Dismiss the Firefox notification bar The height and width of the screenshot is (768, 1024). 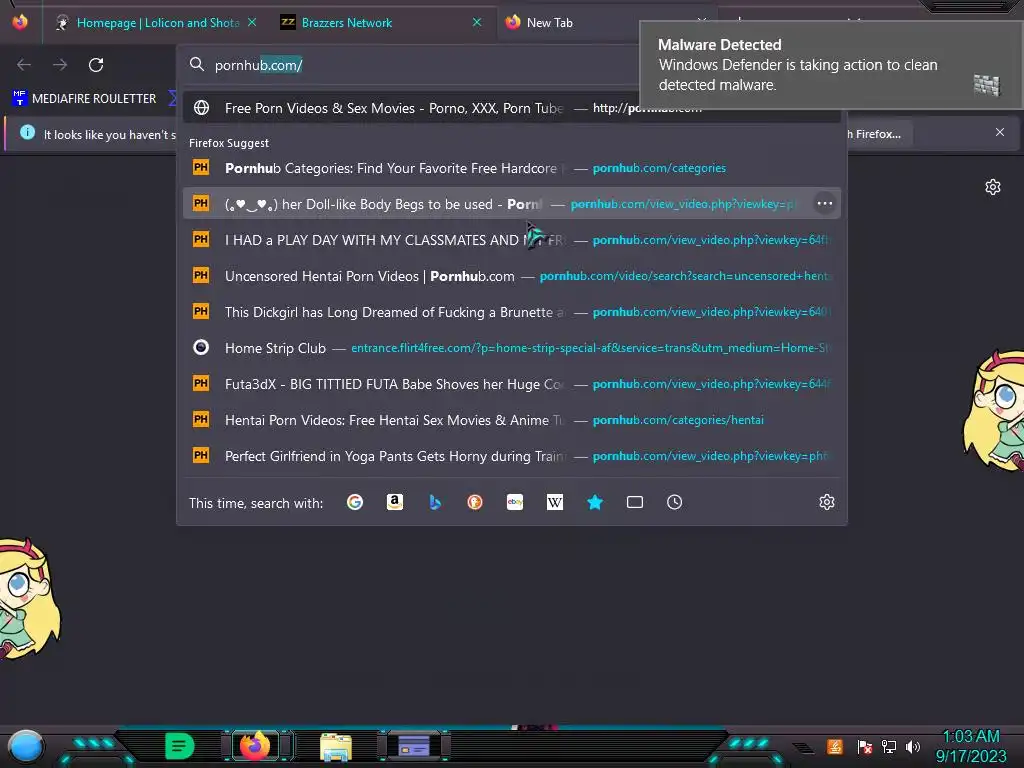point(999,133)
